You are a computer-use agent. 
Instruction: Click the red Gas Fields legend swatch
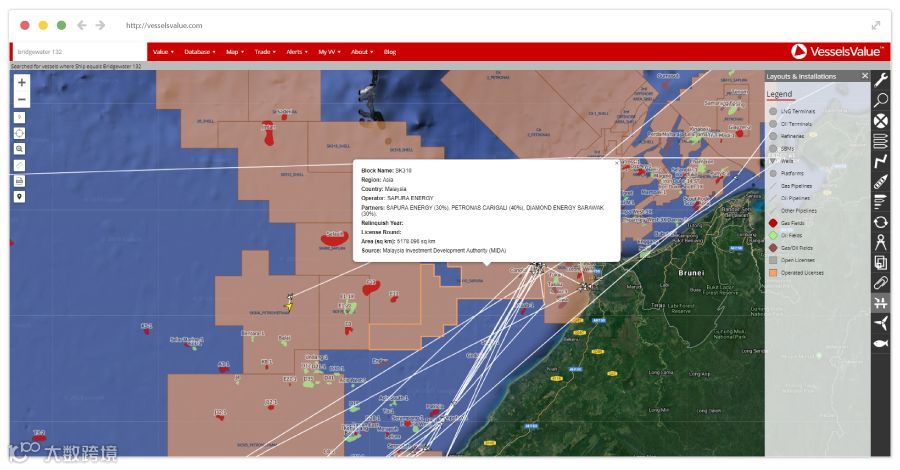[773, 223]
